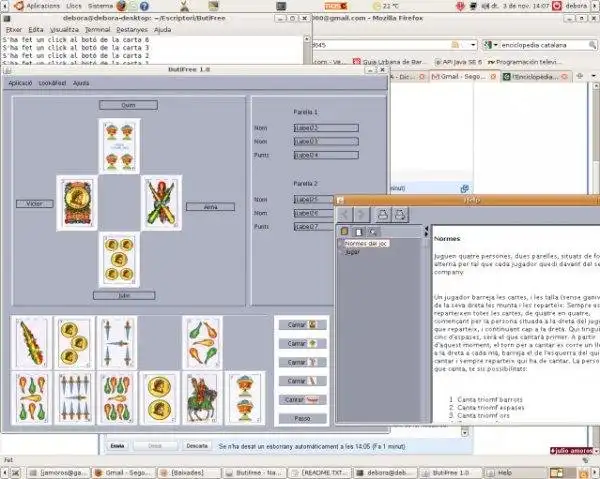Image resolution: width=600 pixels, height=479 pixels.
Task: Click the print icon in Help toolbar
Action: click(x=383, y=215)
